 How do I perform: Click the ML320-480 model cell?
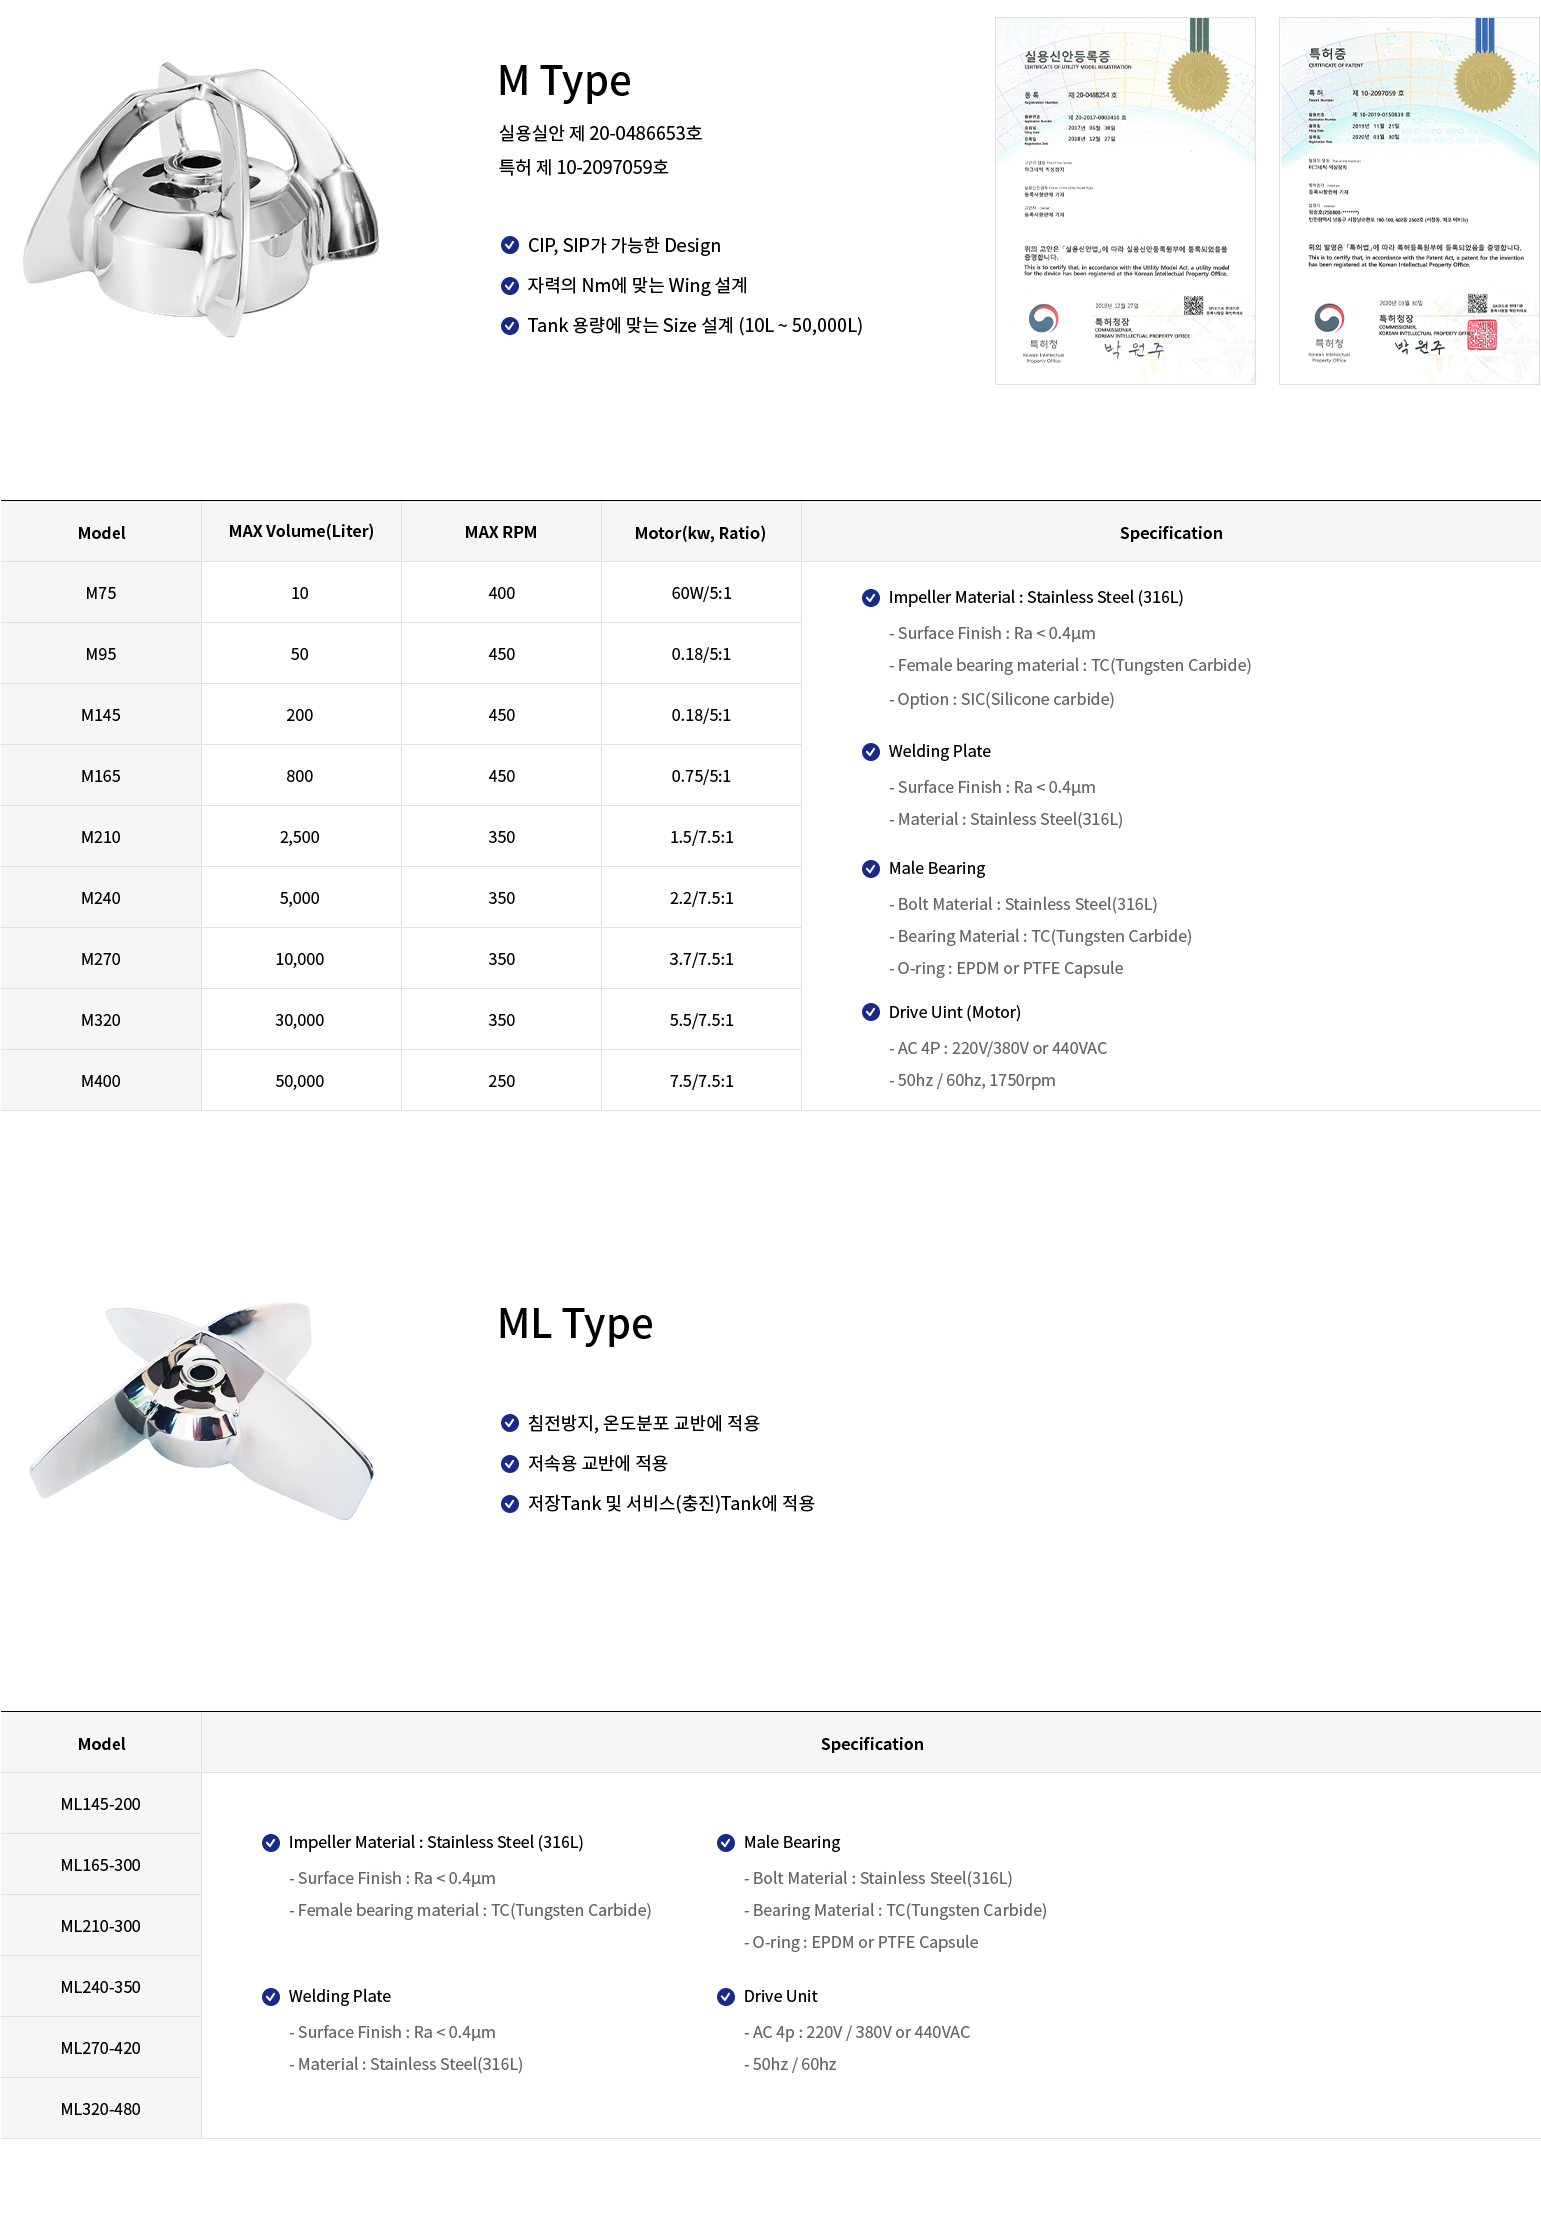tap(101, 2109)
